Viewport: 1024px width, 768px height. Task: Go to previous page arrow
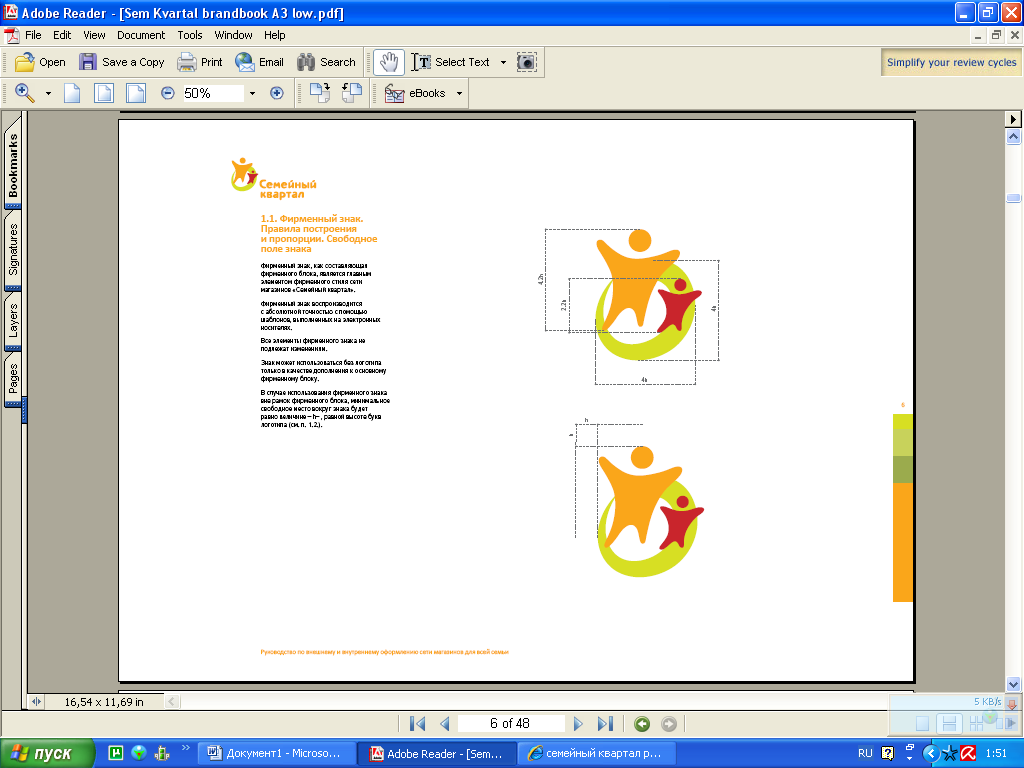[x=445, y=724]
